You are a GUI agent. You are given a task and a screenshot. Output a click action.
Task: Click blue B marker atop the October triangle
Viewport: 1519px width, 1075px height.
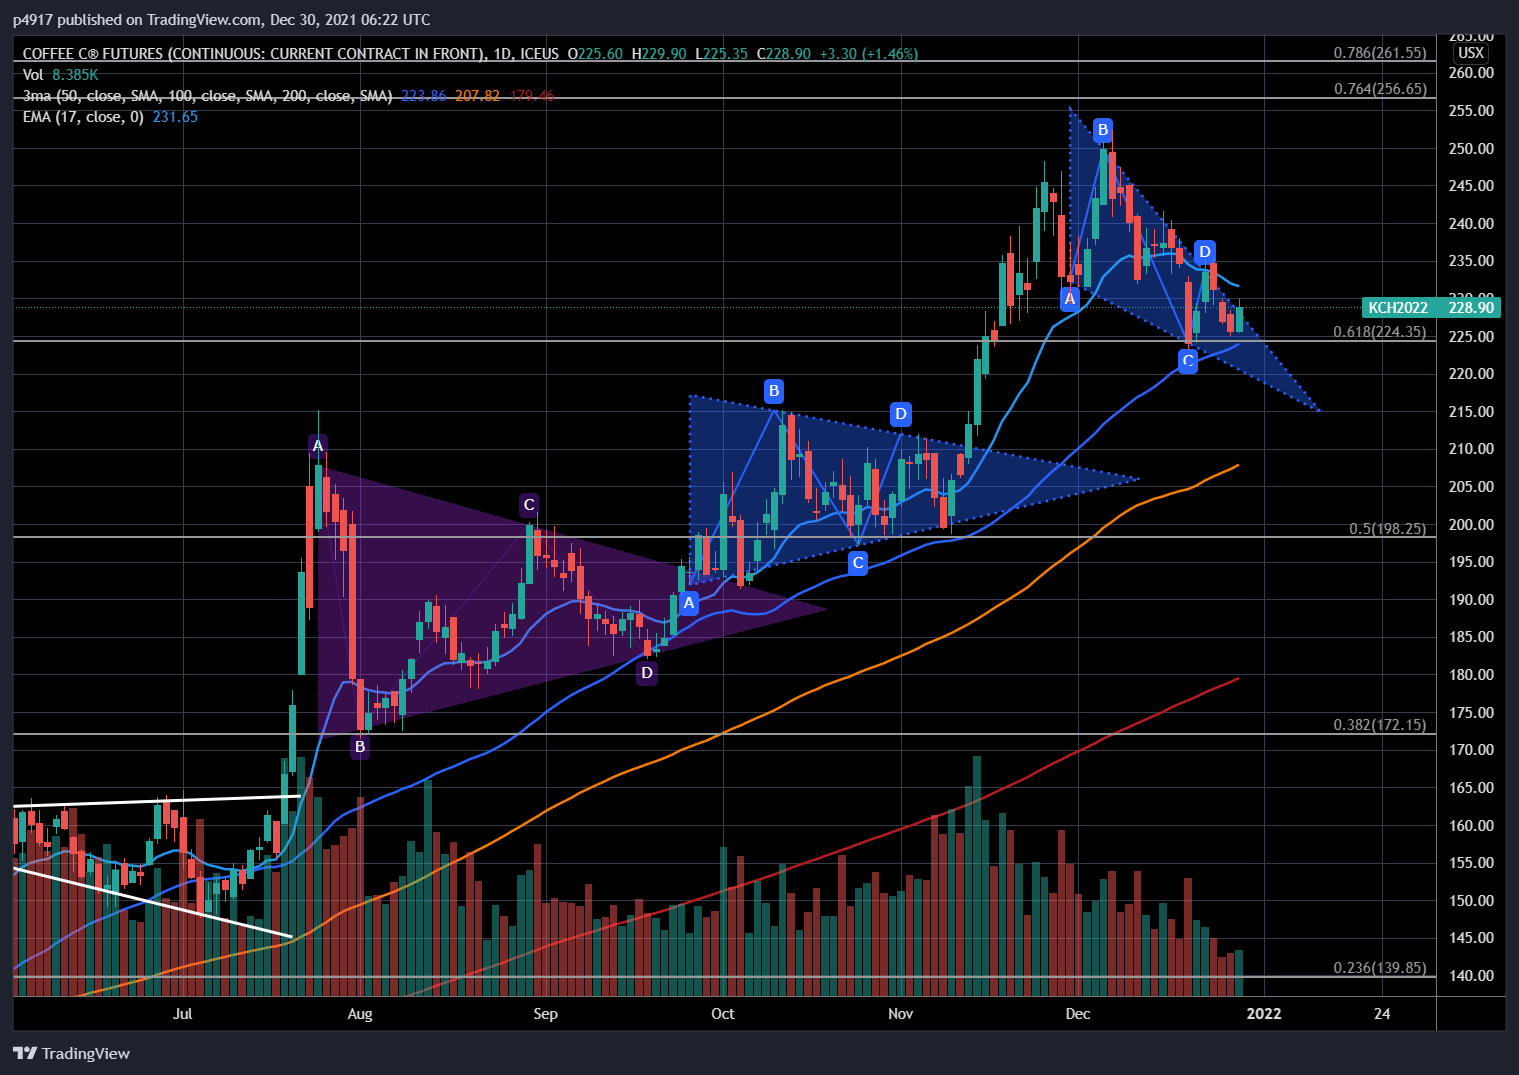(773, 390)
